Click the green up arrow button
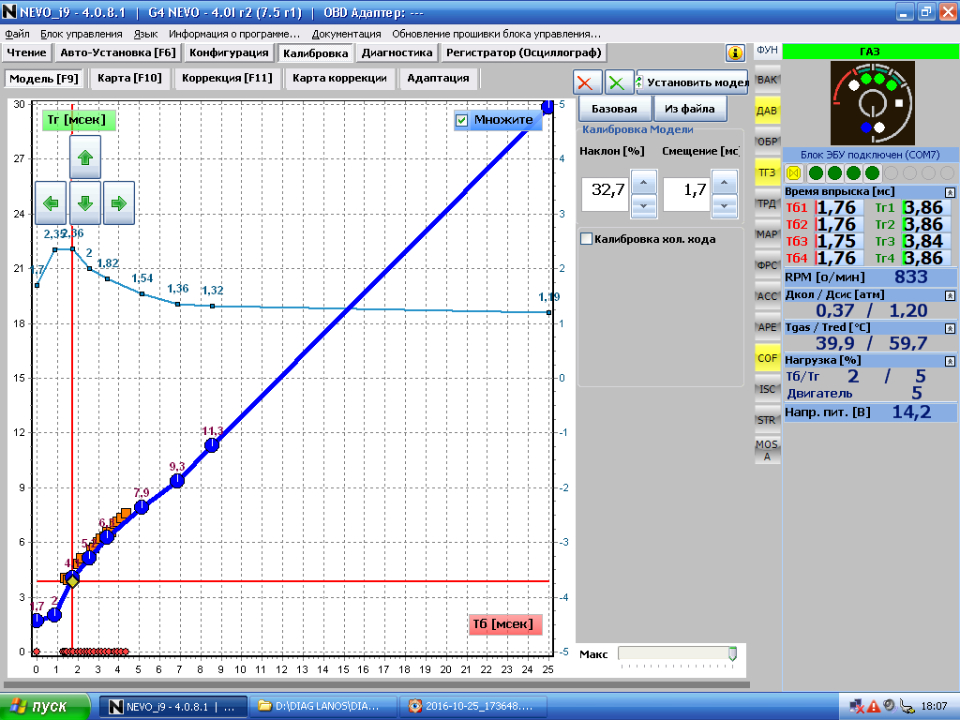The image size is (960, 720). [x=85, y=157]
